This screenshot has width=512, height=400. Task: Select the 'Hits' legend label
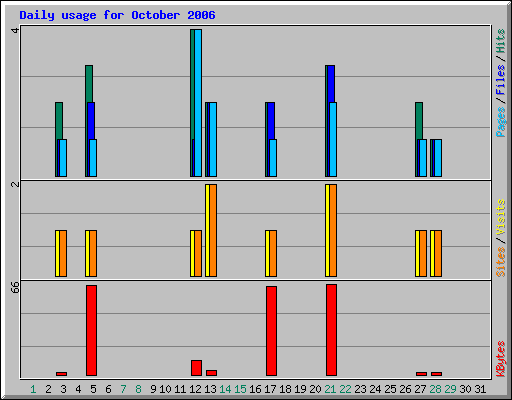(500, 41)
